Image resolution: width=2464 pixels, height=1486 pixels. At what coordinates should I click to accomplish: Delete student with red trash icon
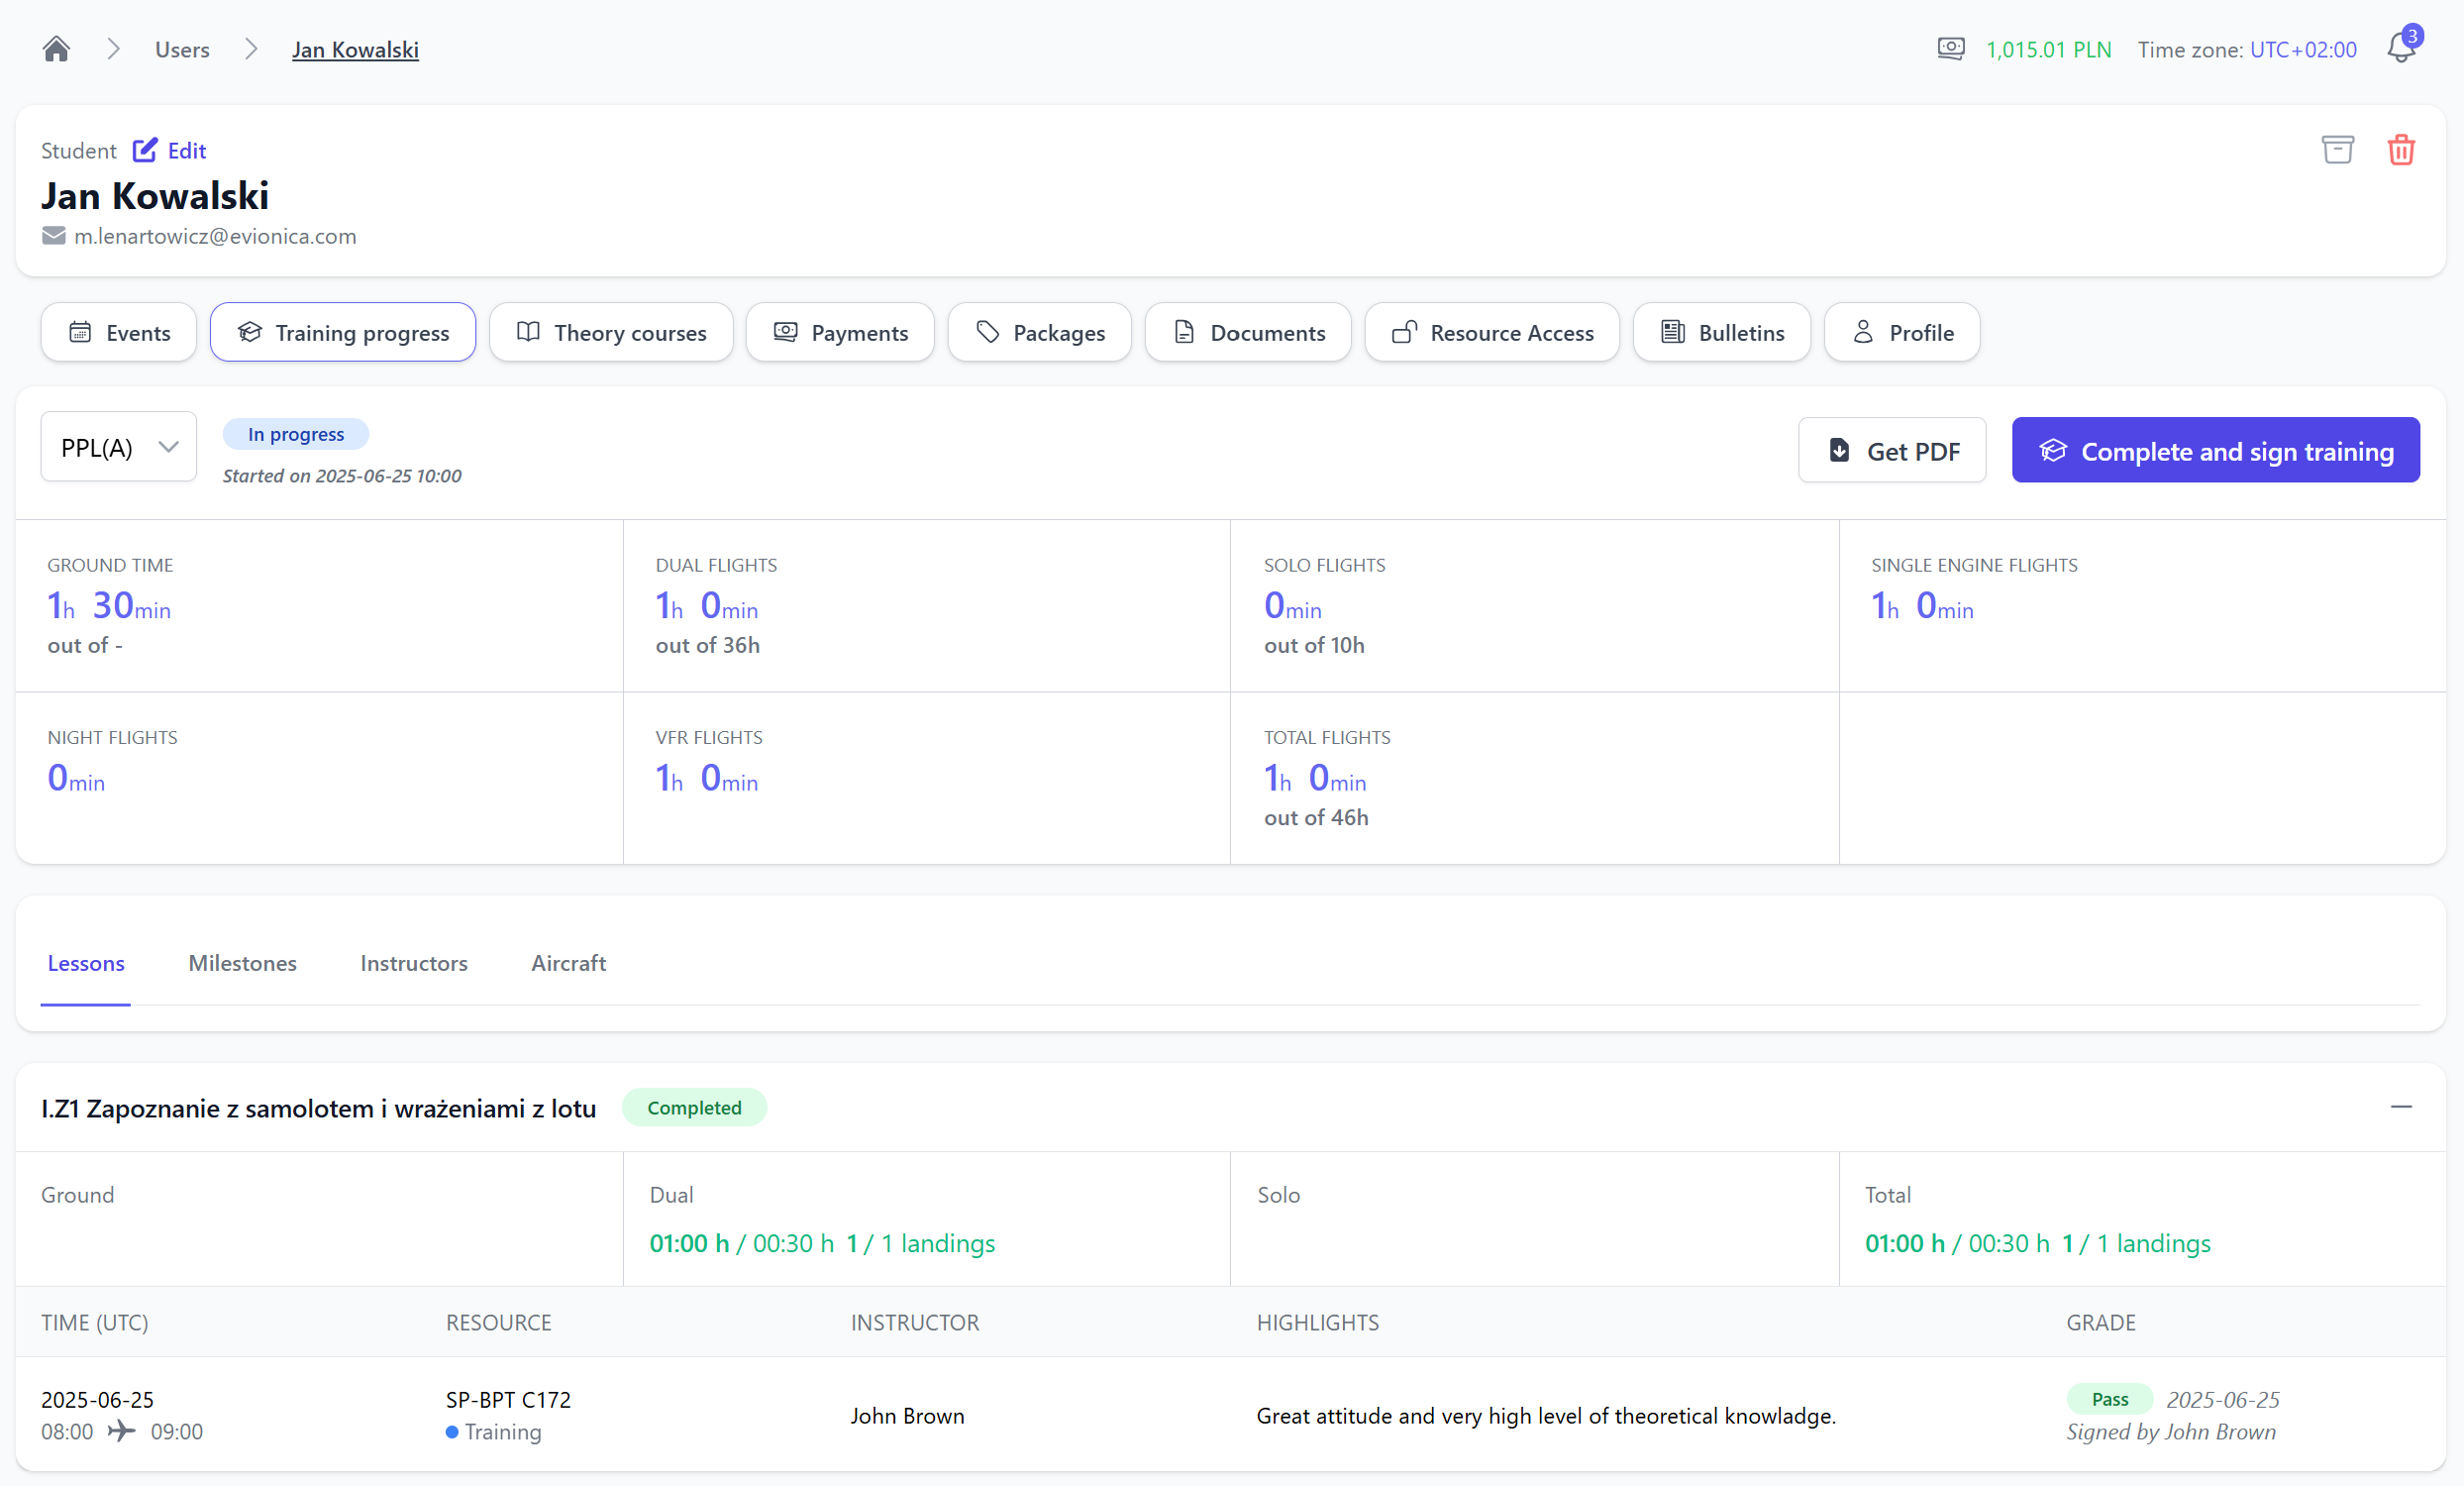2401,150
